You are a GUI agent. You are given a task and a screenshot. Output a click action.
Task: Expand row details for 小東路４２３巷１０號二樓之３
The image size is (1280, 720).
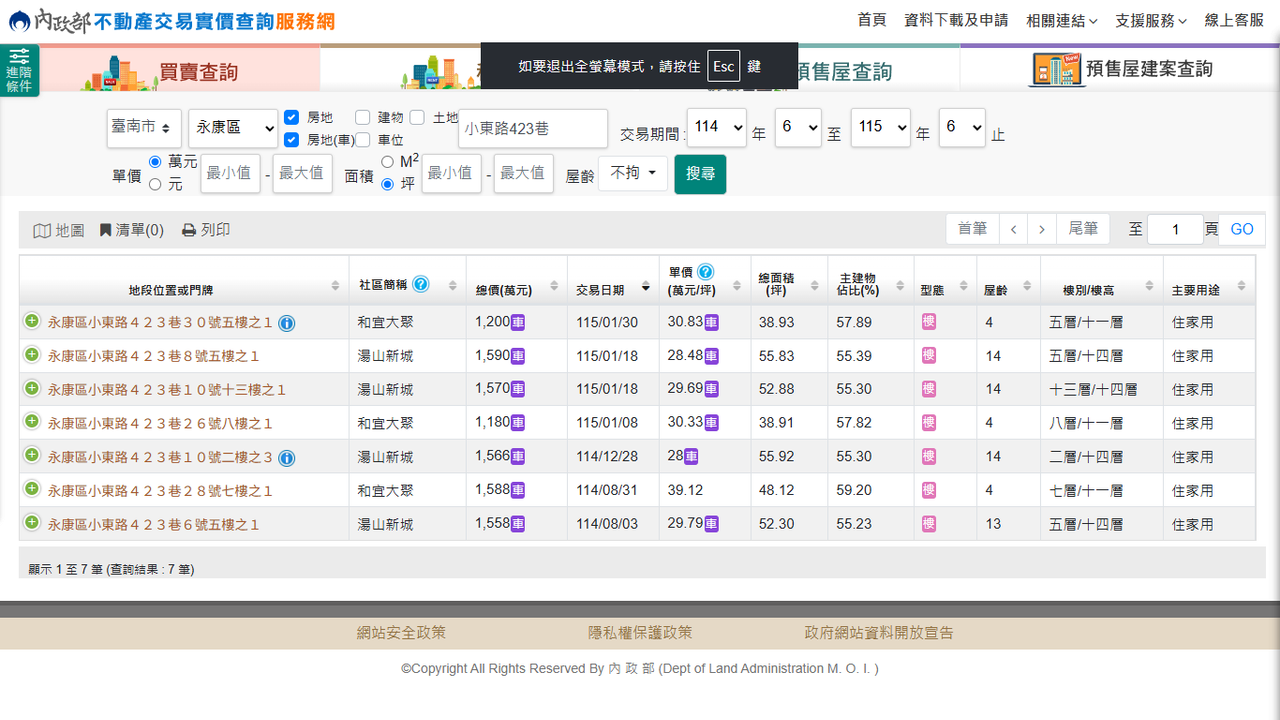32,456
